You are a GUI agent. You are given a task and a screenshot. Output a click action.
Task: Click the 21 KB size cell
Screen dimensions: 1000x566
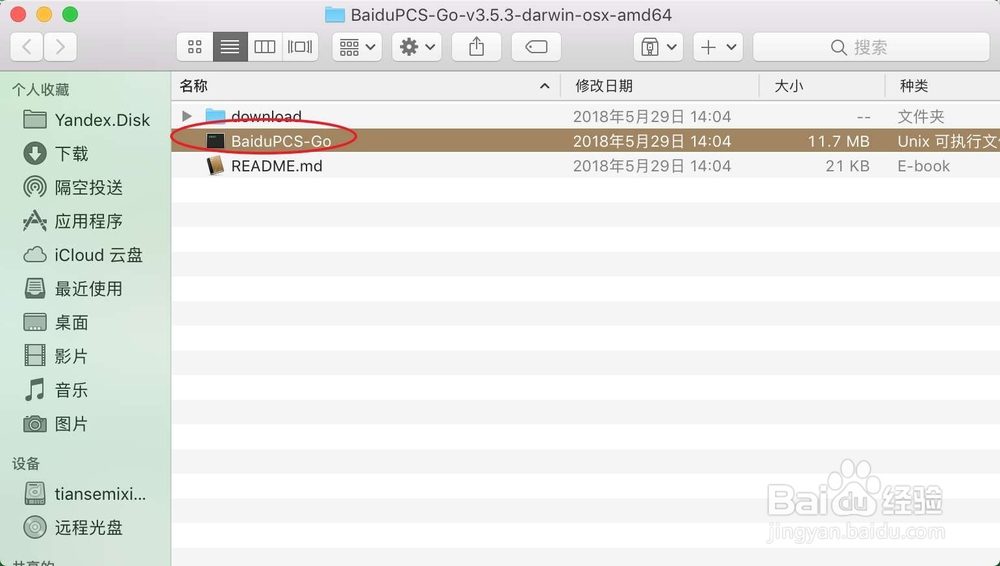coord(848,166)
